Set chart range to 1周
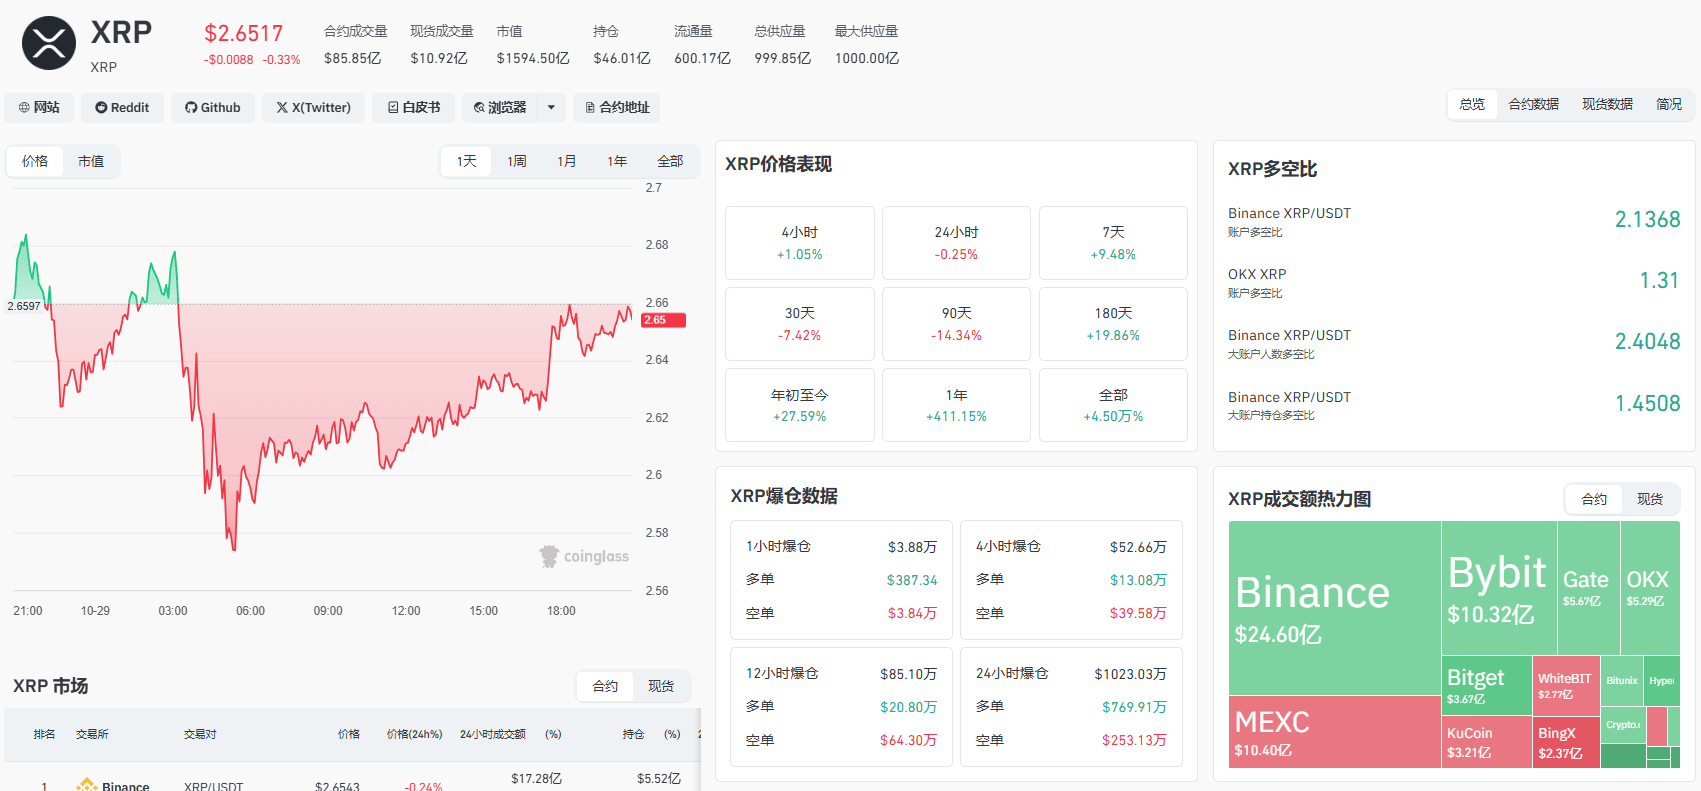 click(517, 161)
